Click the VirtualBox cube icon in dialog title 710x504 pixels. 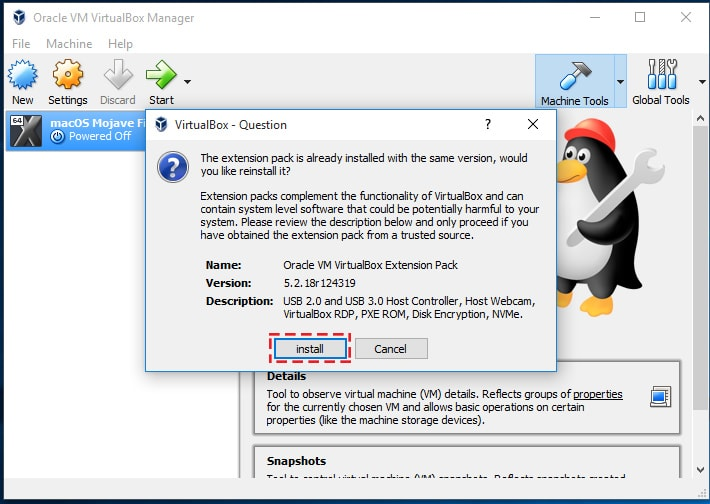(161, 124)
